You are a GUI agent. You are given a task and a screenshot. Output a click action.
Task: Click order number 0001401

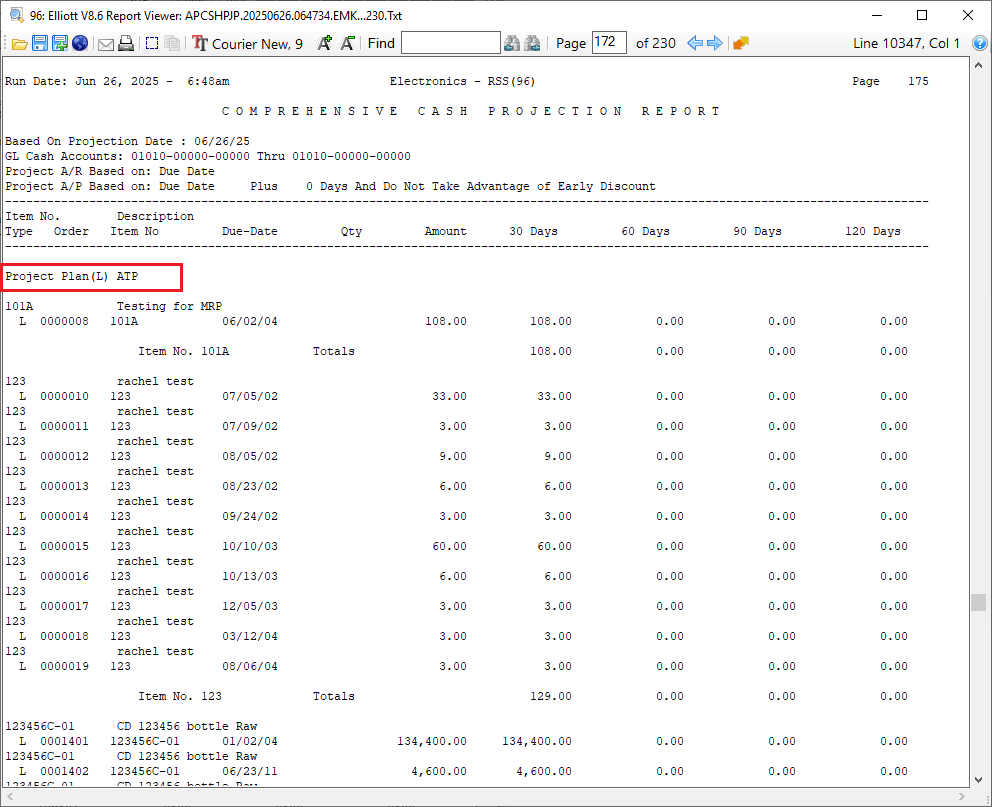(65, 741)
